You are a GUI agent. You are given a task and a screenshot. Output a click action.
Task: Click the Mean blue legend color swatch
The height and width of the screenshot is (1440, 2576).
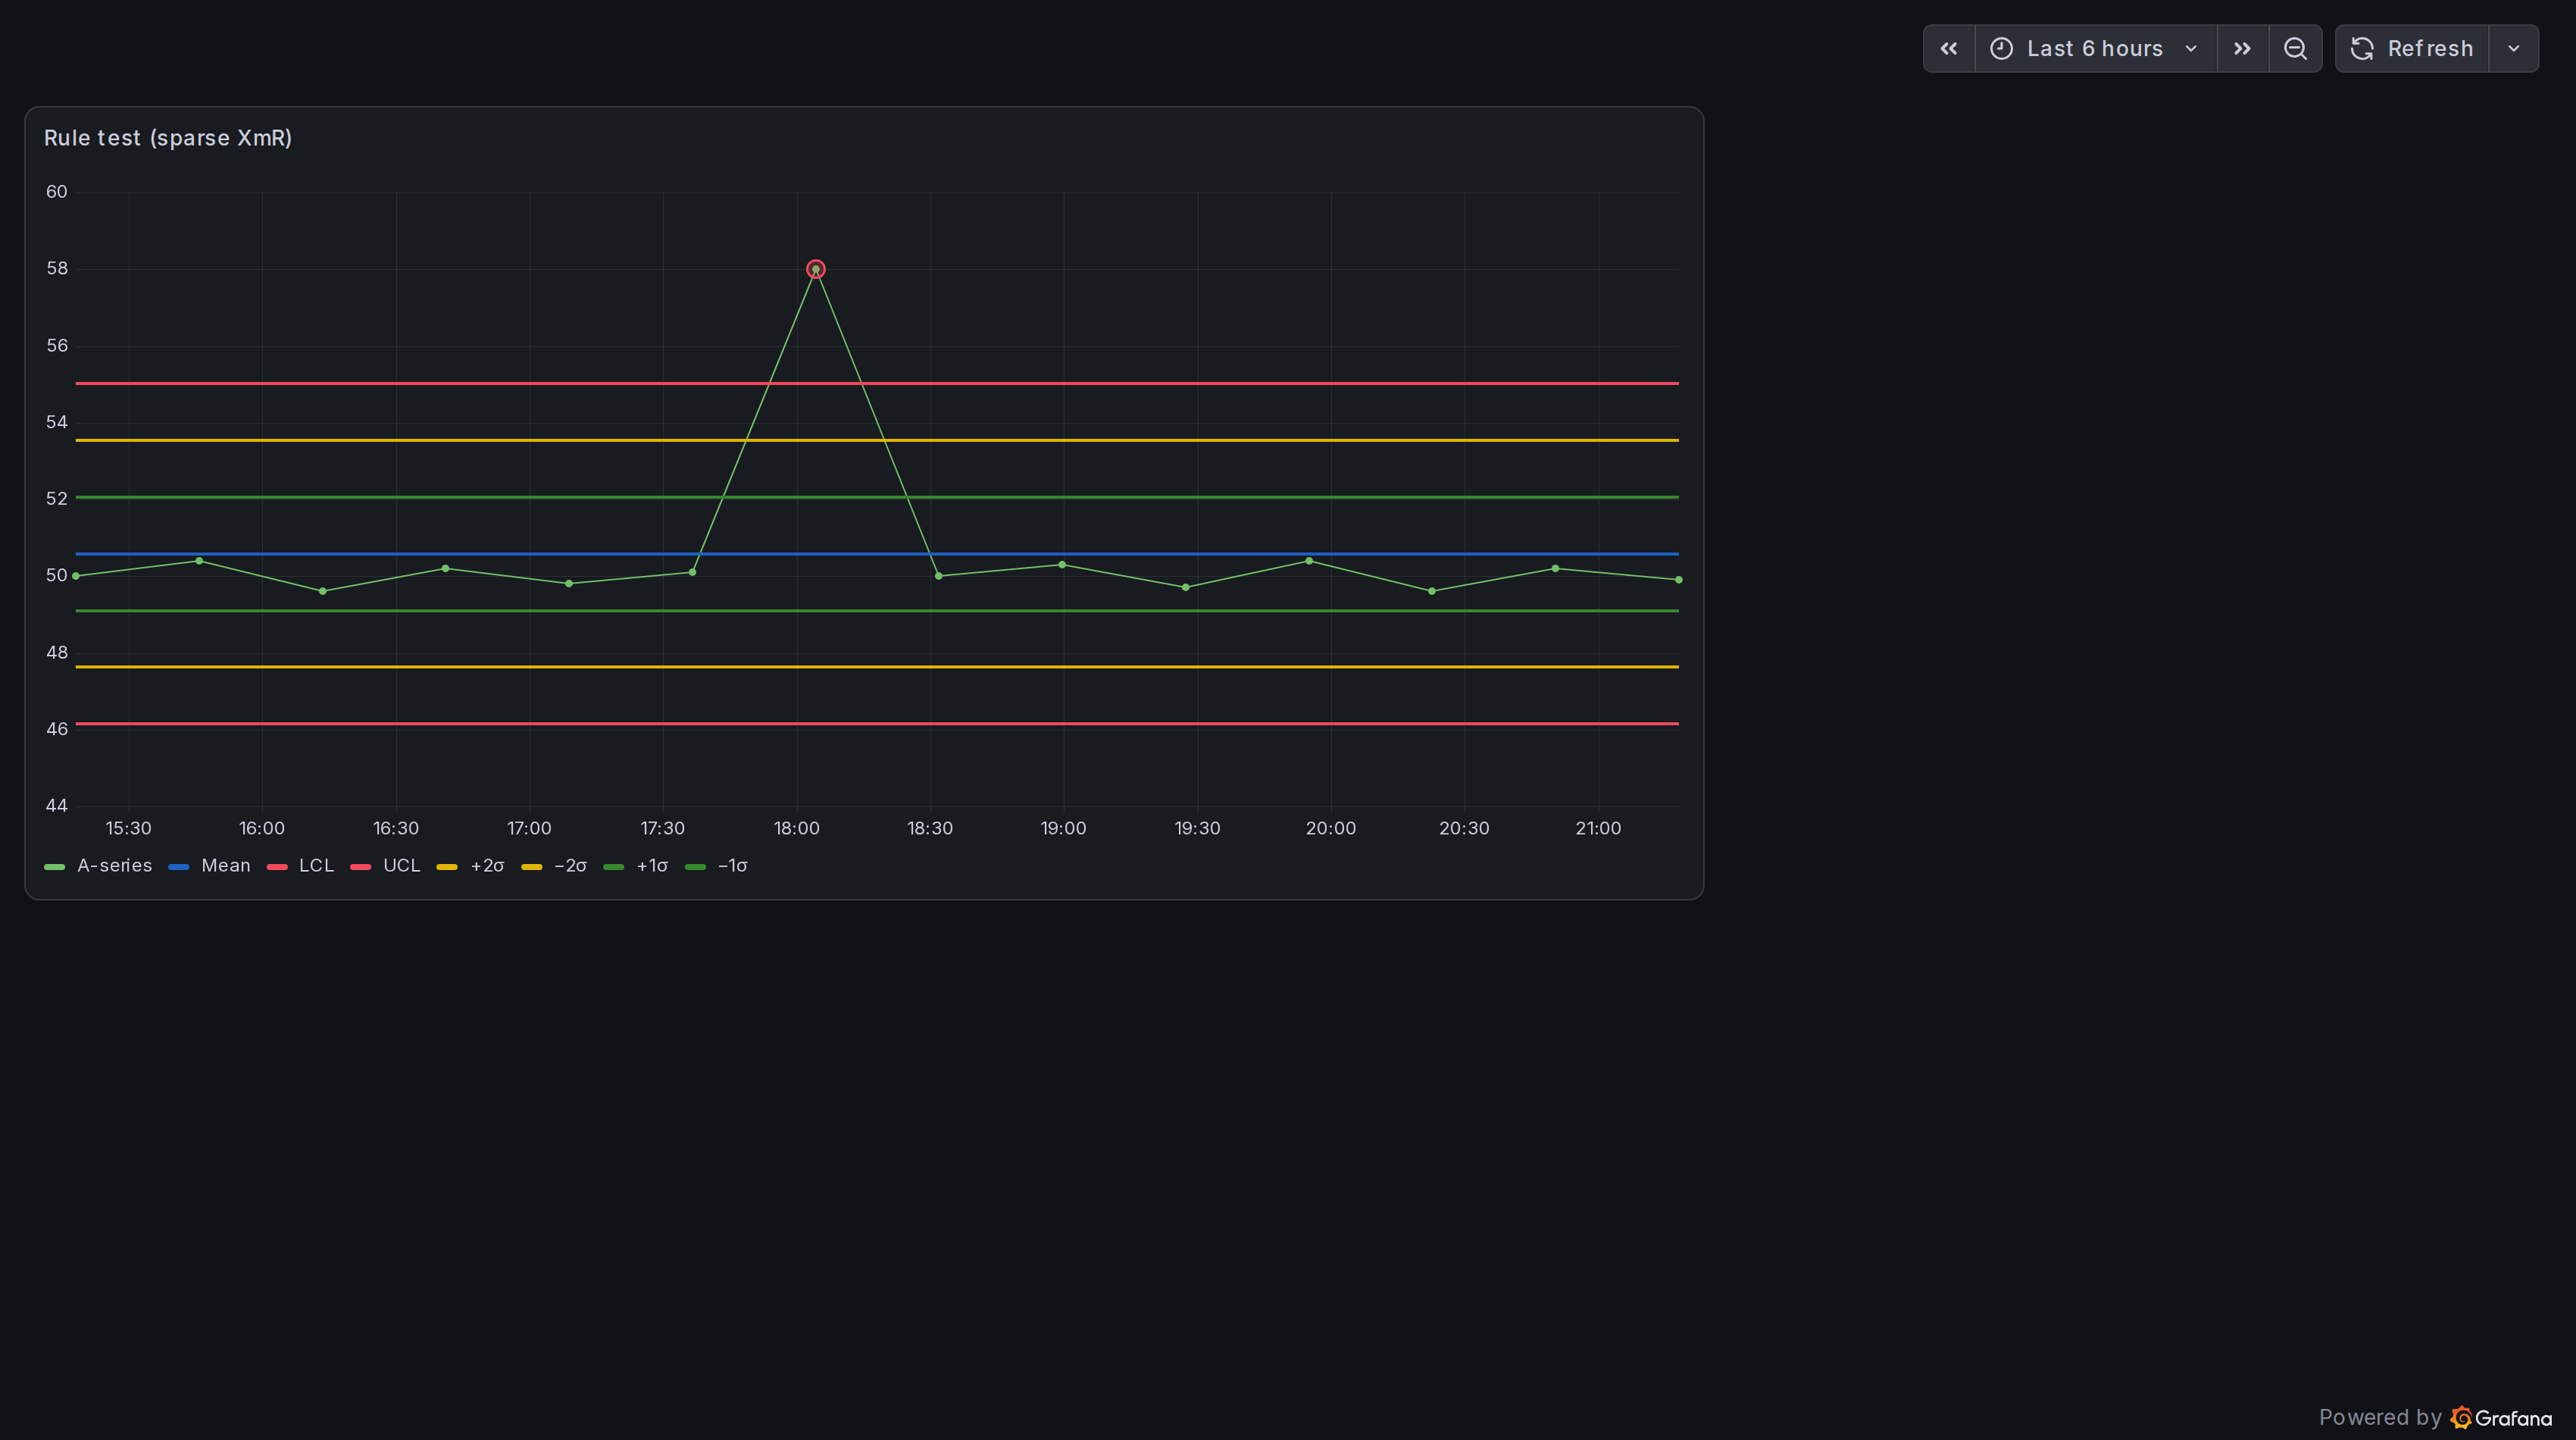[179, 867]
